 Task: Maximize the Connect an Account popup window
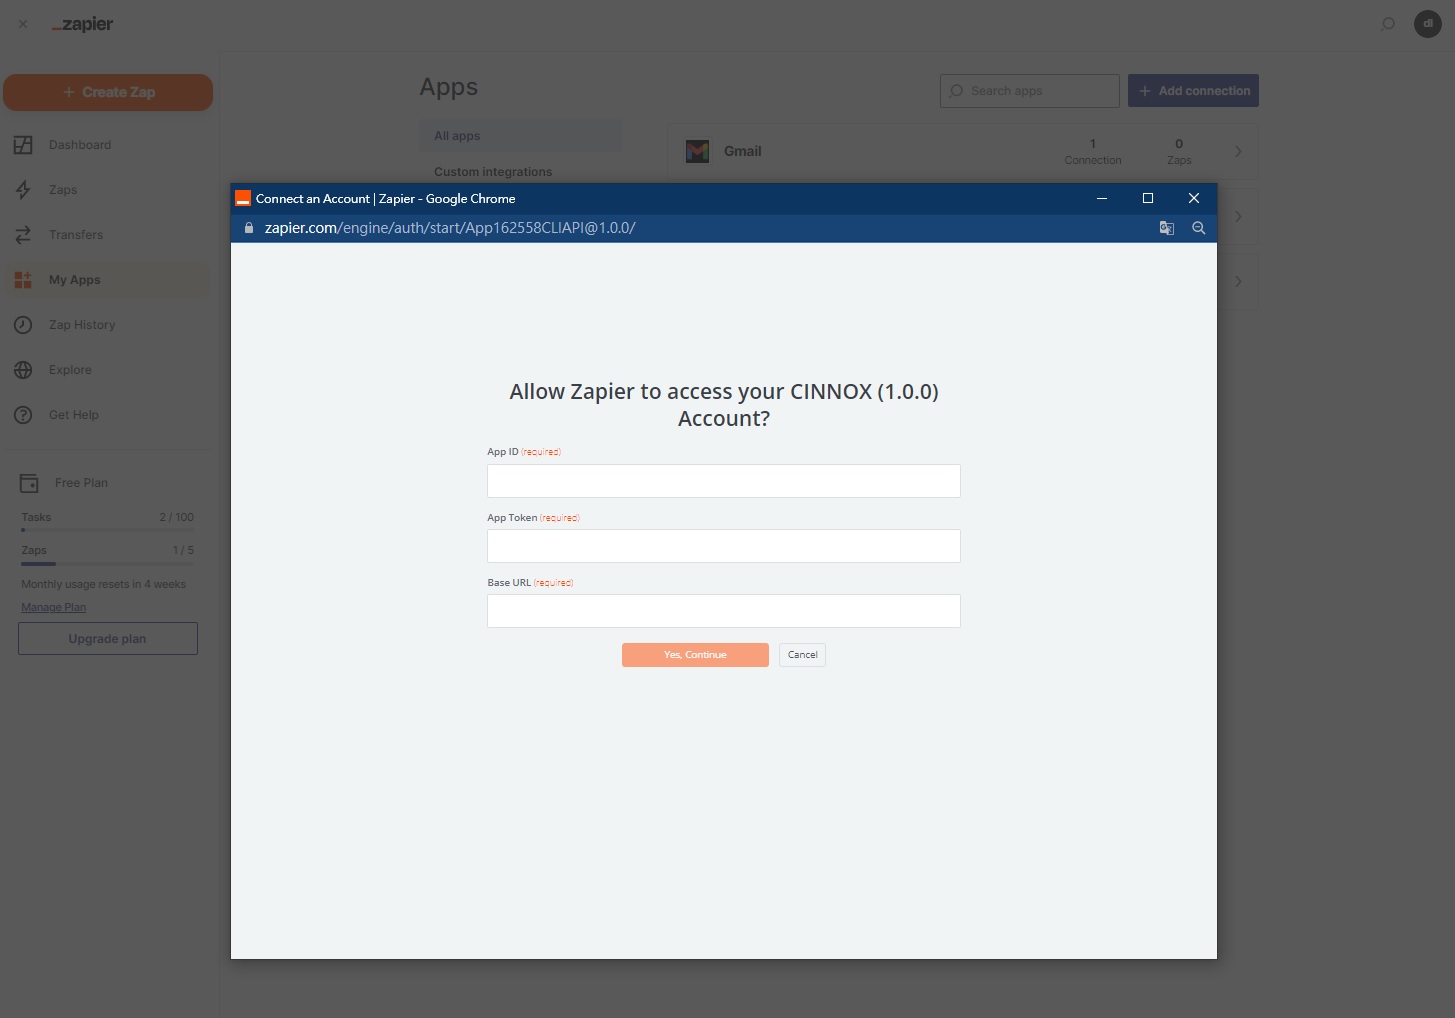1148,198
